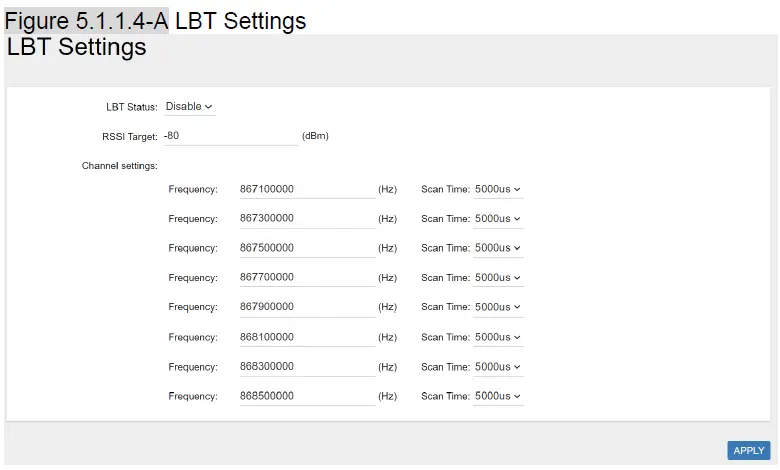Click the 868500000 frequency field
The image size is (780, 470).
click(x=306, y=396)
